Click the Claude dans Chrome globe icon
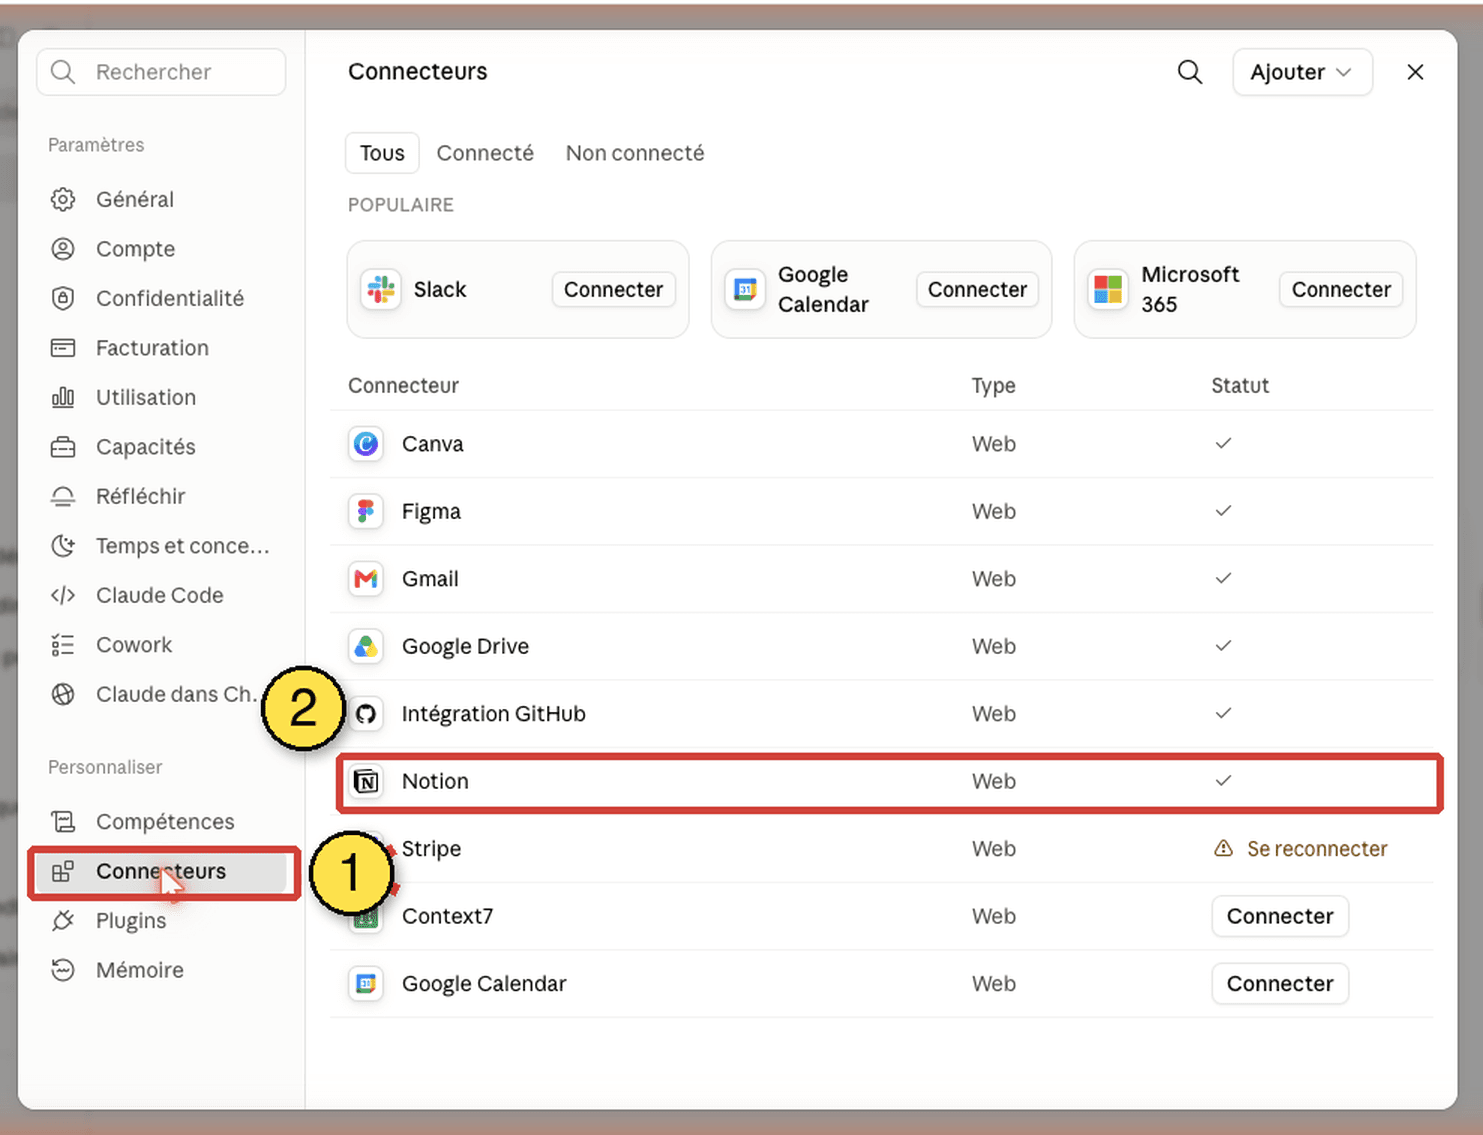Image resolution: width=1483 pixels, height=1135 pixels. click(x=63, y=694)
